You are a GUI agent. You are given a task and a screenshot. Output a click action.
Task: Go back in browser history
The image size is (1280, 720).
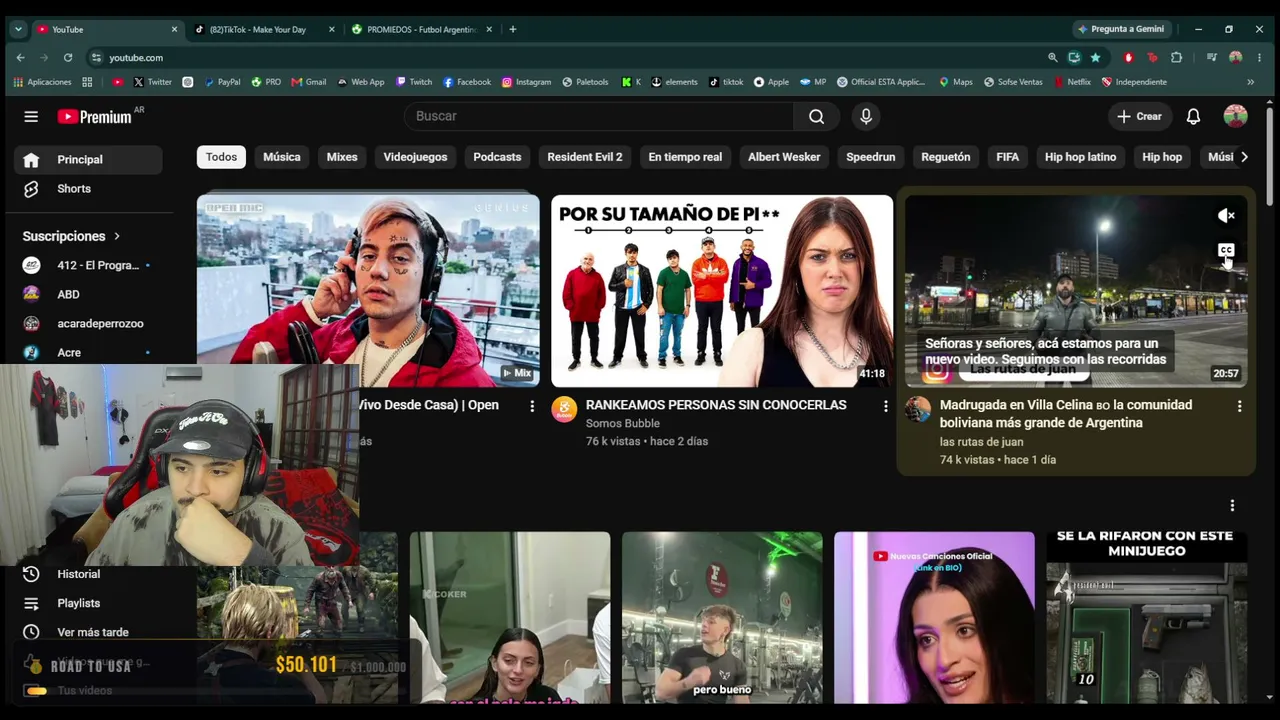[x=20, y=58]
